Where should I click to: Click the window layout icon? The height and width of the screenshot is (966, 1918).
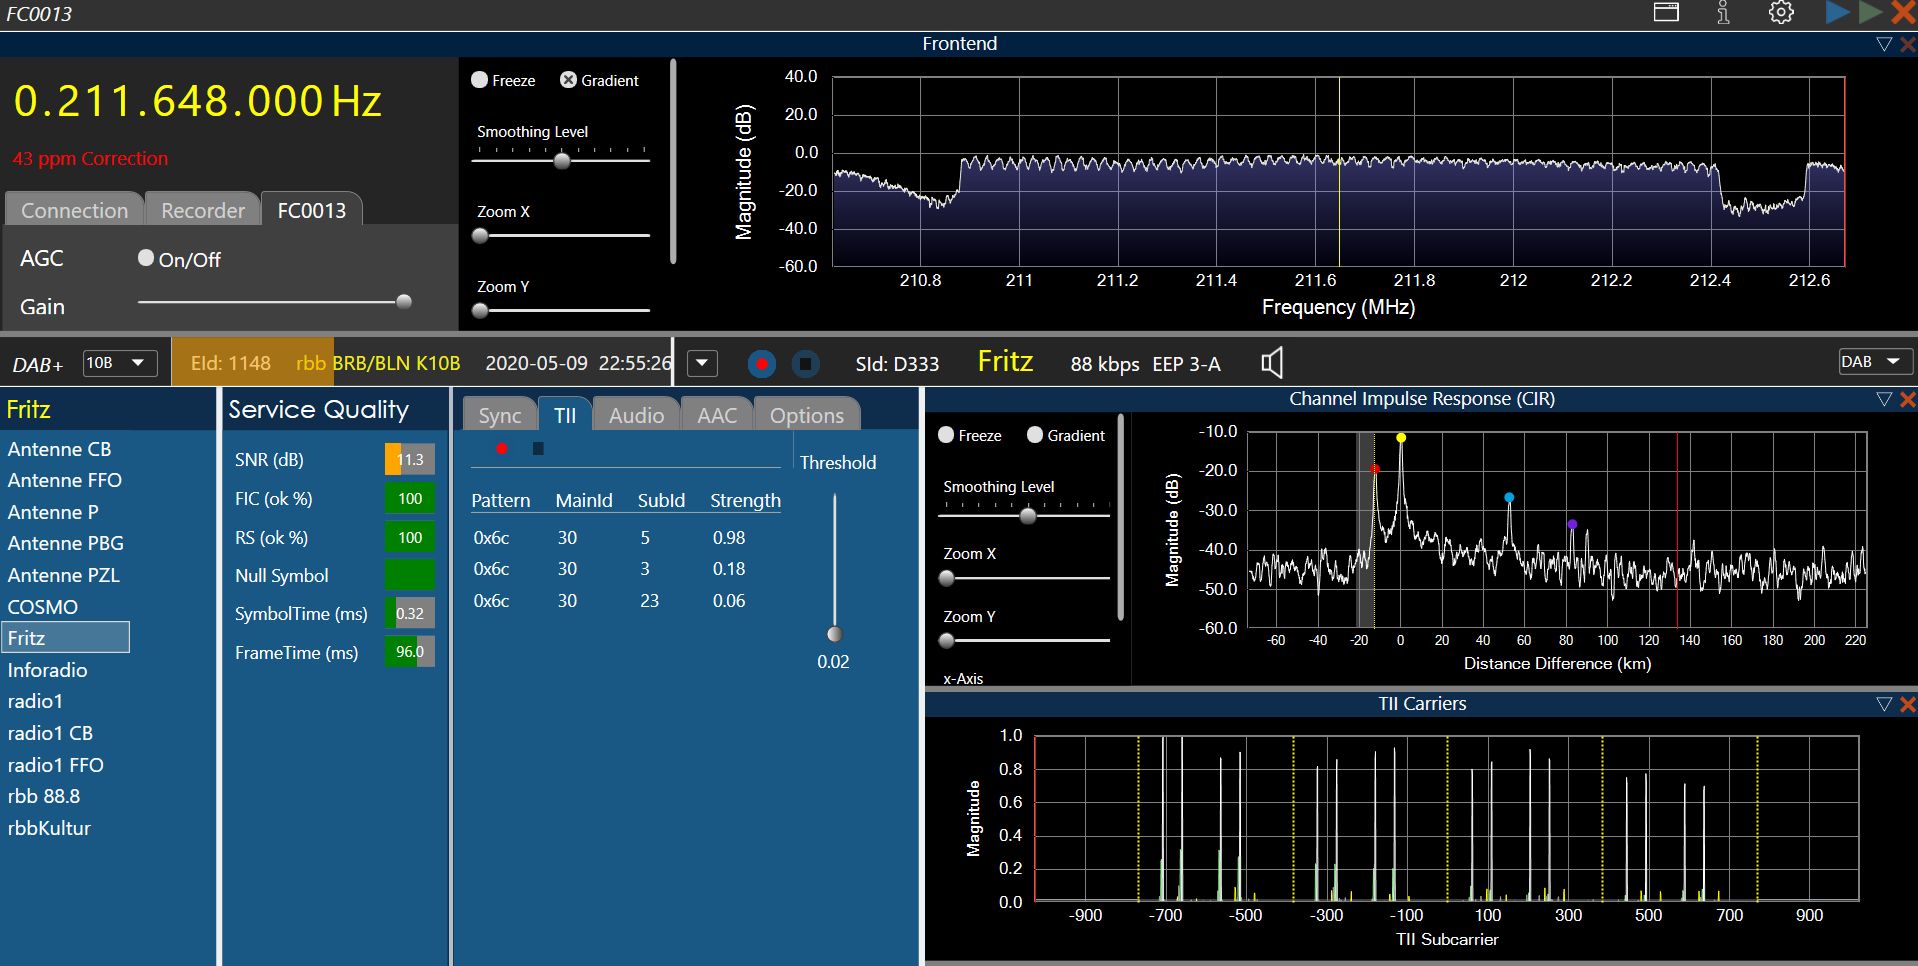pos(1666,13)
